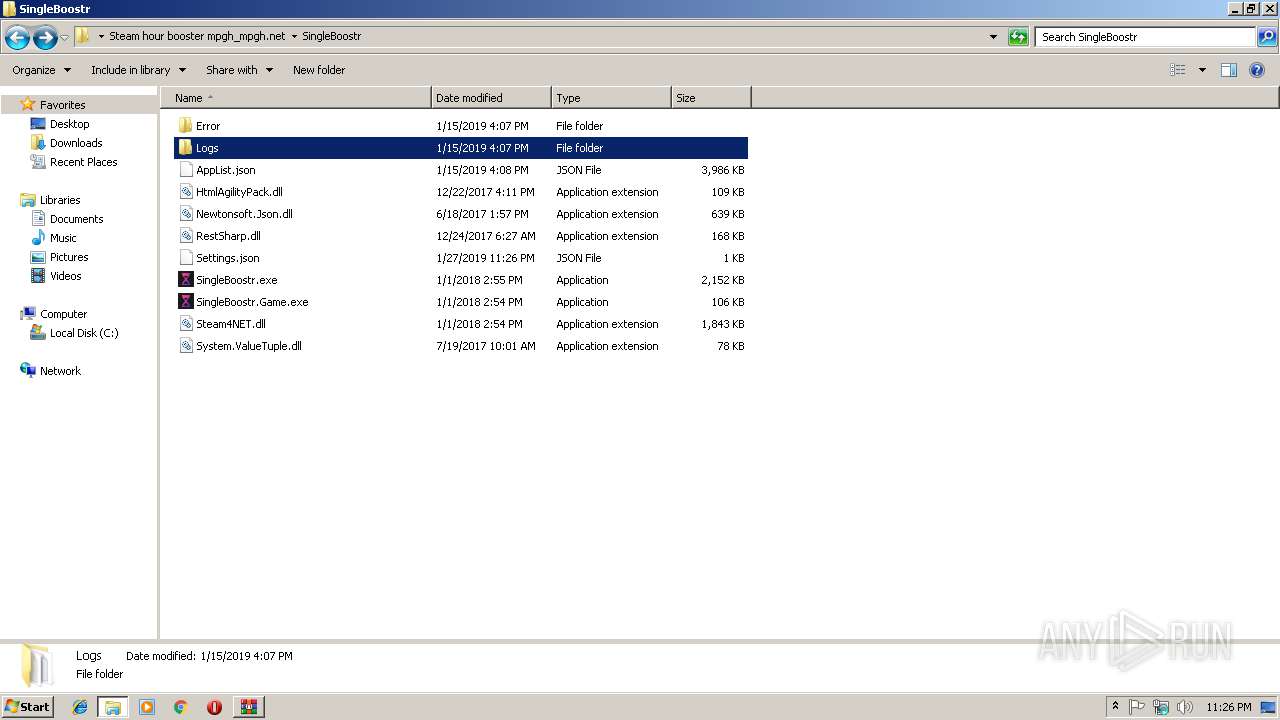The width and height of the screenshot is (1280, 720).
Task: Open the Organize dropdown menu
Action: click(x=42, y=70)
